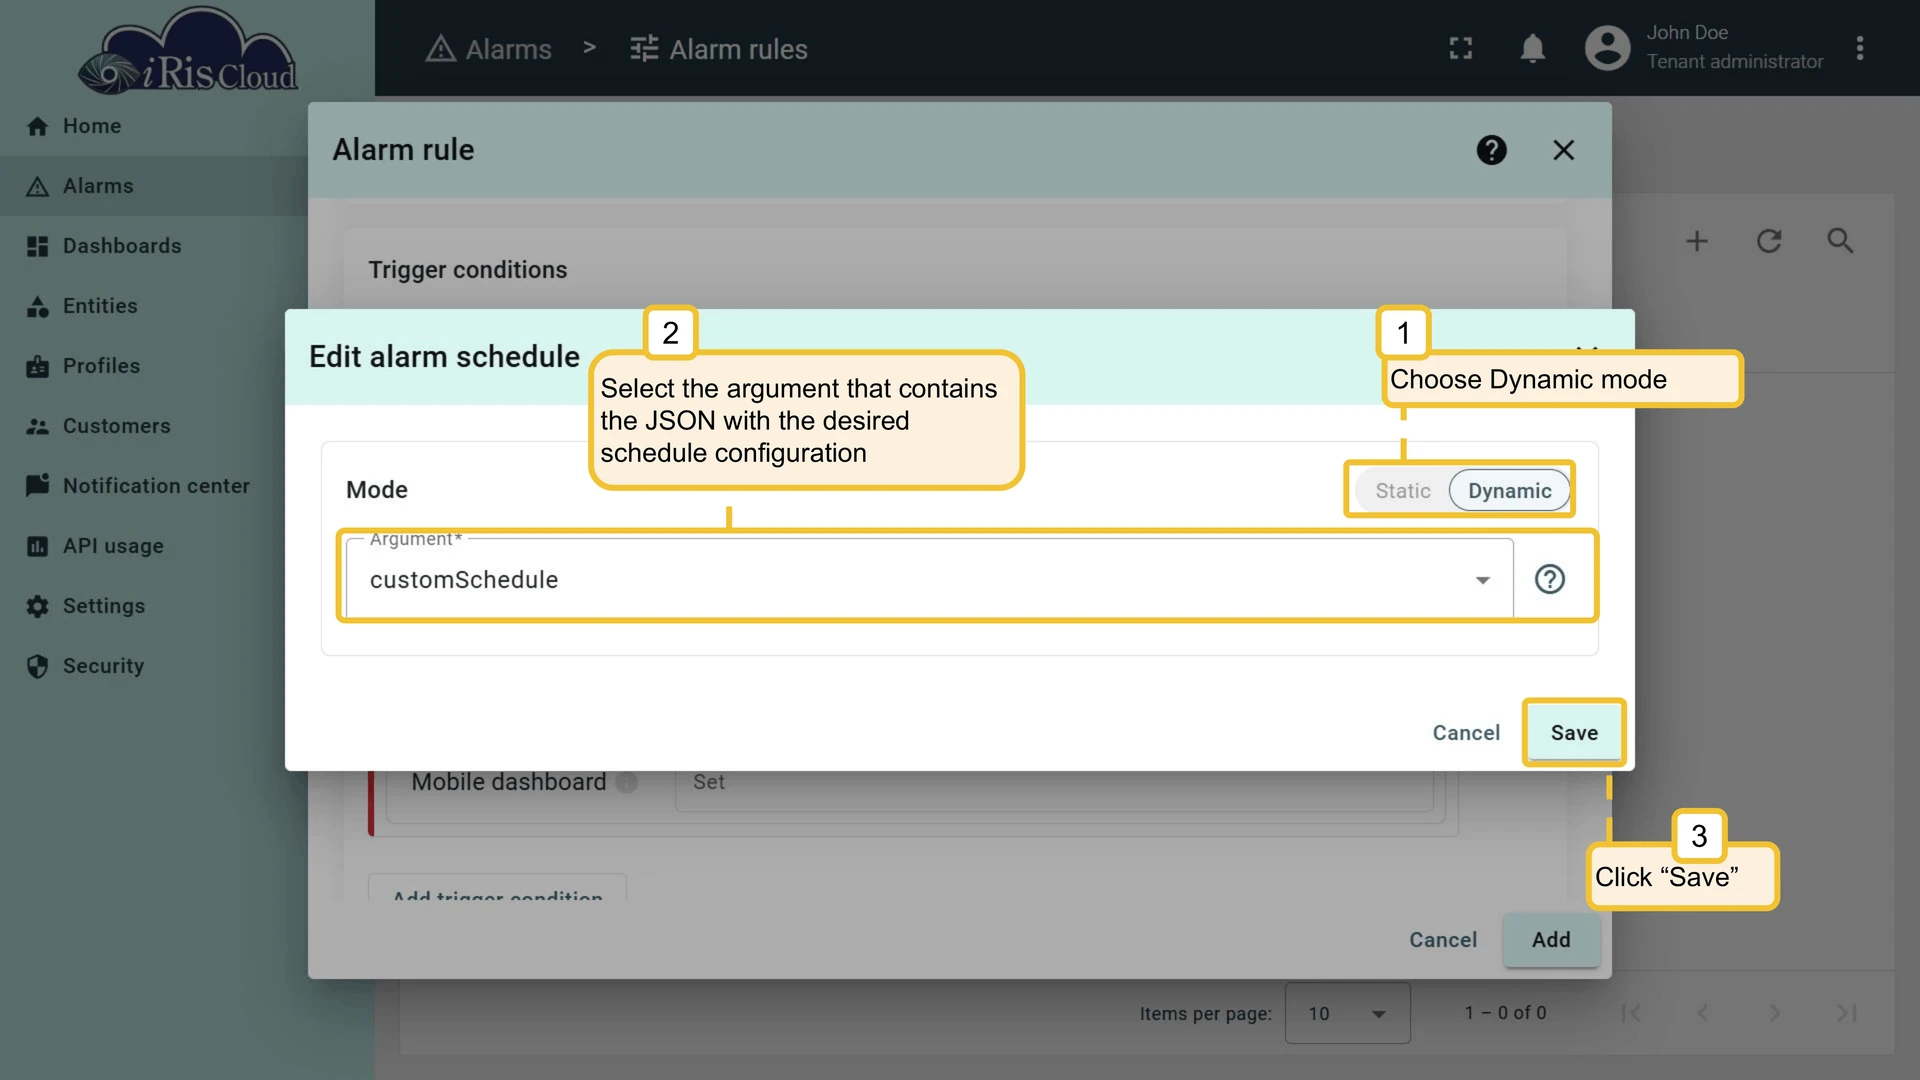Image resolution: width=1920 pixels, height=1080 pixels.
Task: Click the API usage chart icon
Action: click(x=37, y=546)
